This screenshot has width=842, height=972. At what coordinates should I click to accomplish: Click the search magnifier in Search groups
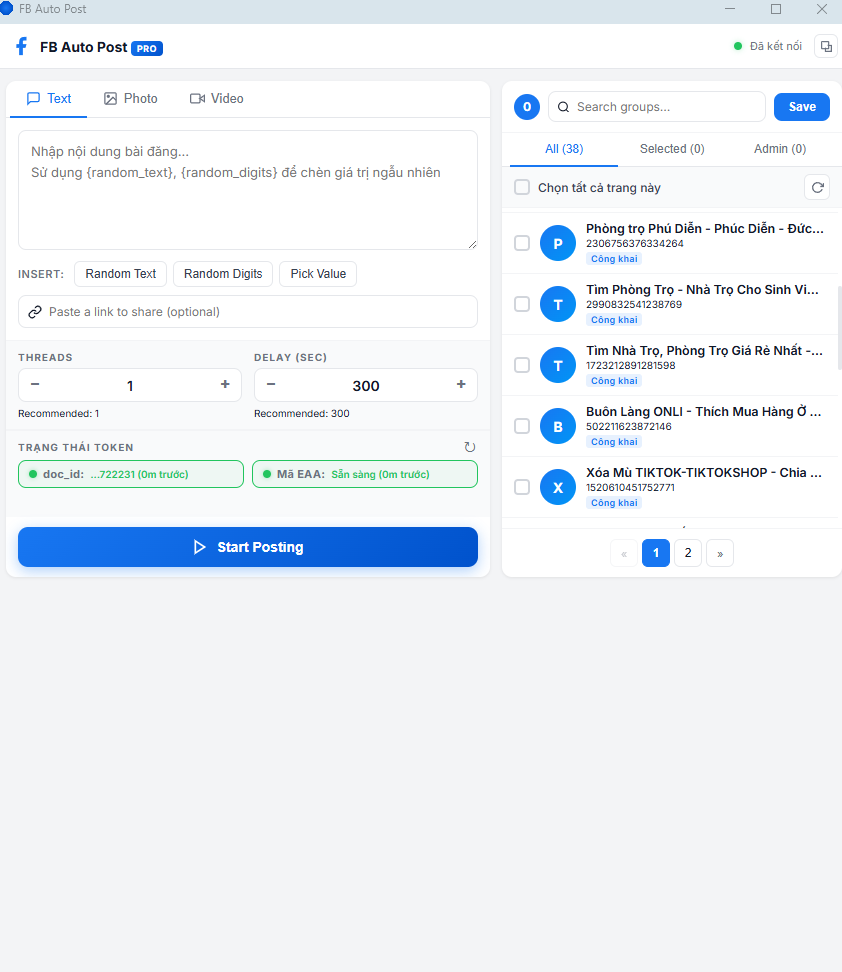(x=563, y=107)
